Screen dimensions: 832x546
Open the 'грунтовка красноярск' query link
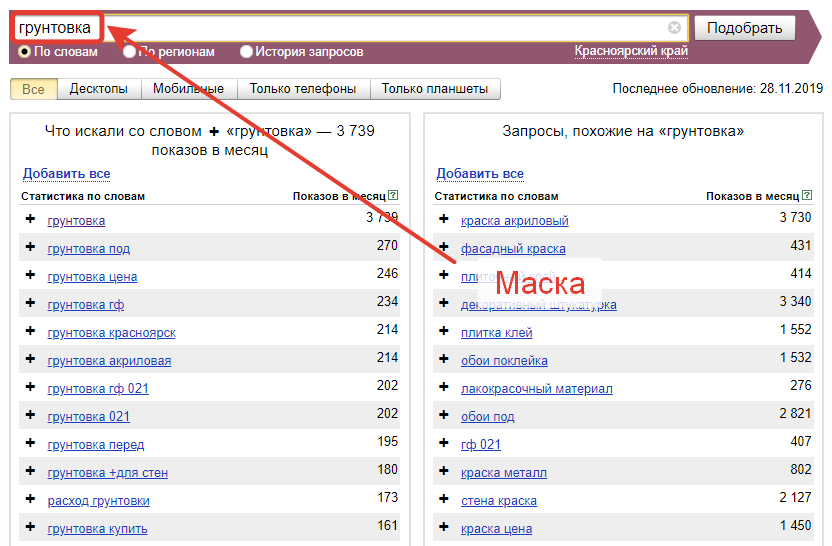pos(111,333)
